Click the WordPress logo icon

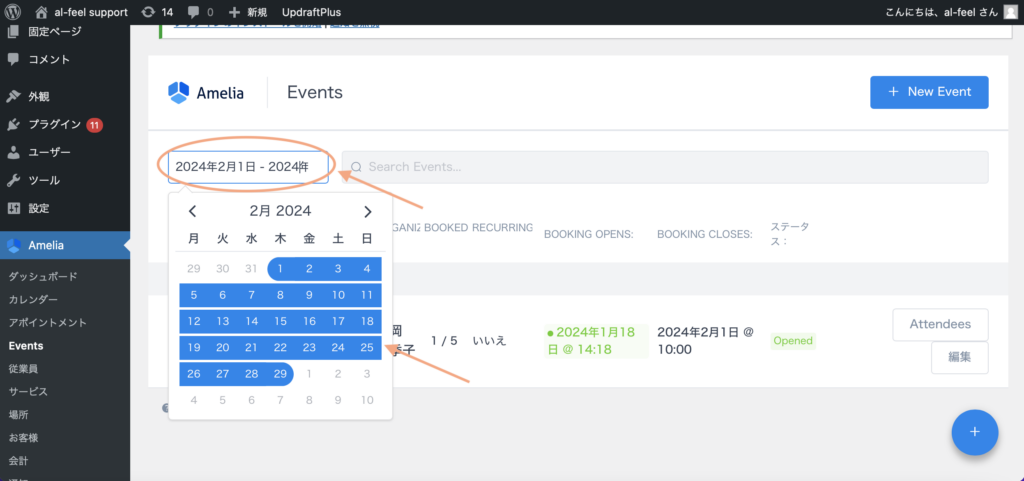click(13, 11)
